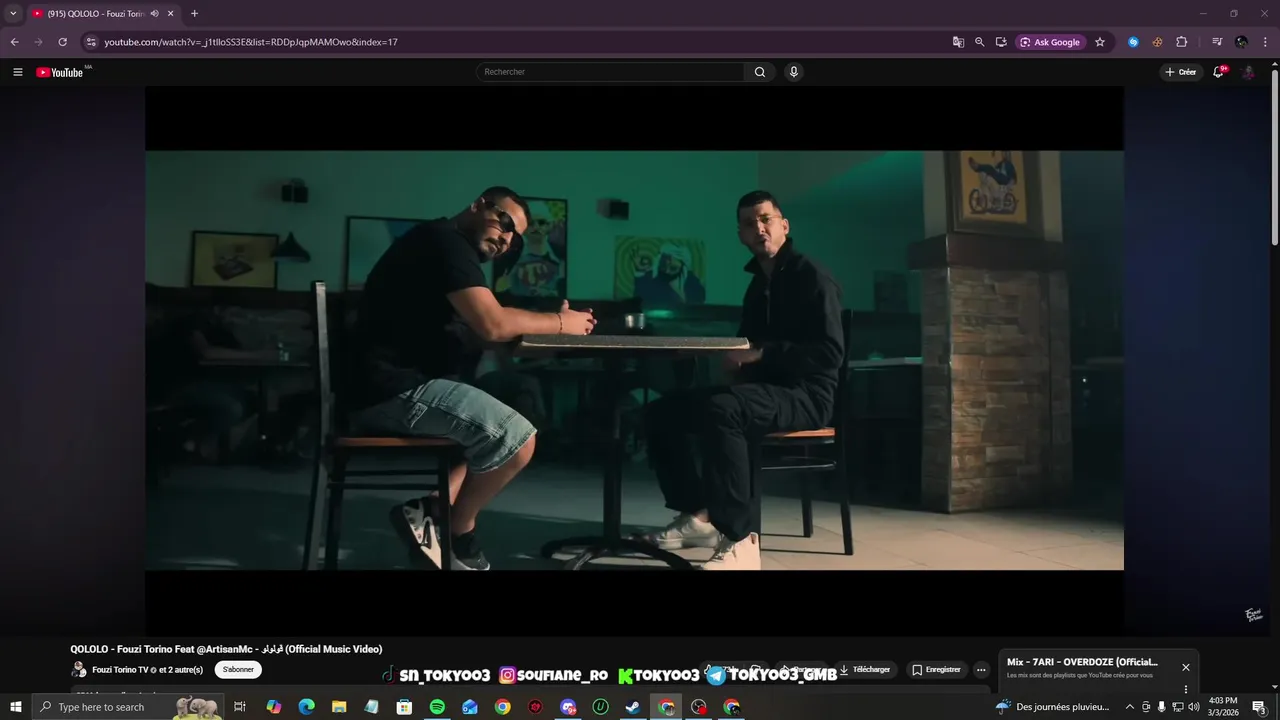Go to YouTube home via logo
1280x720 pixels.
point(60,72)
